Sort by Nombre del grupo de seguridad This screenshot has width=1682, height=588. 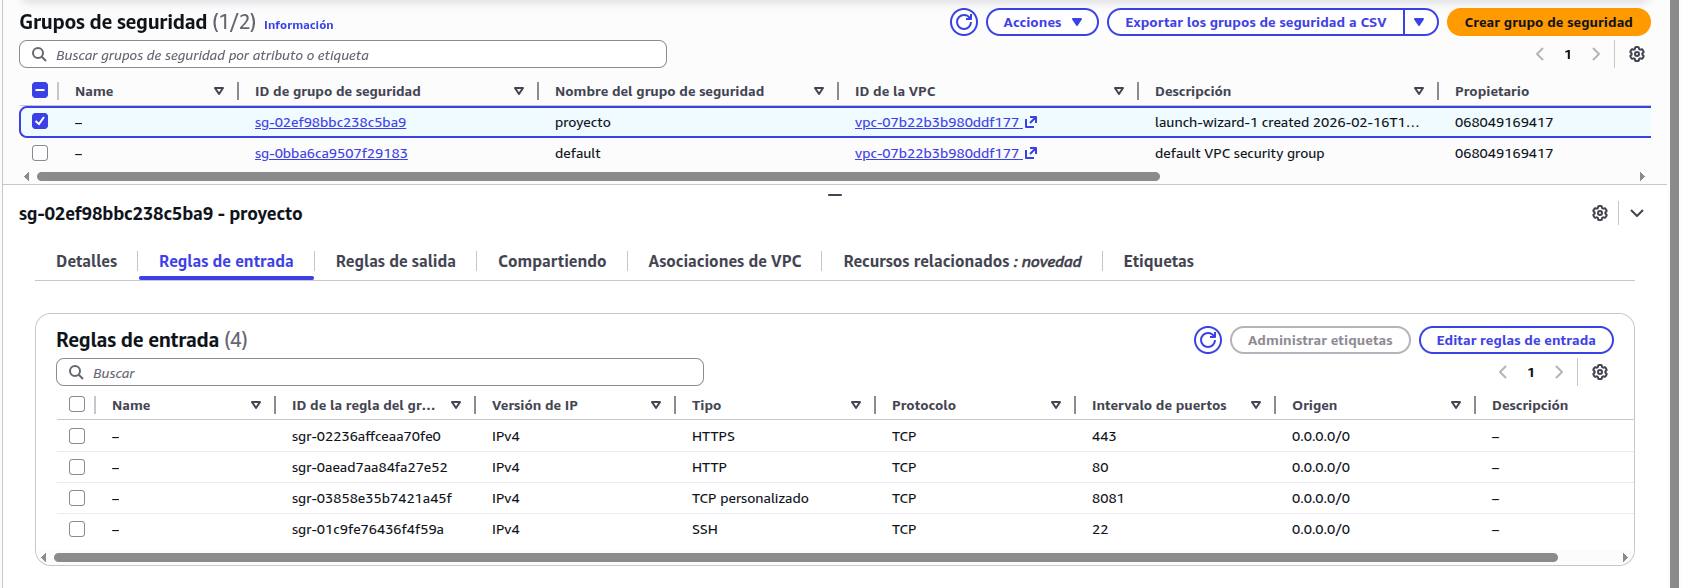tap(819, 91)
